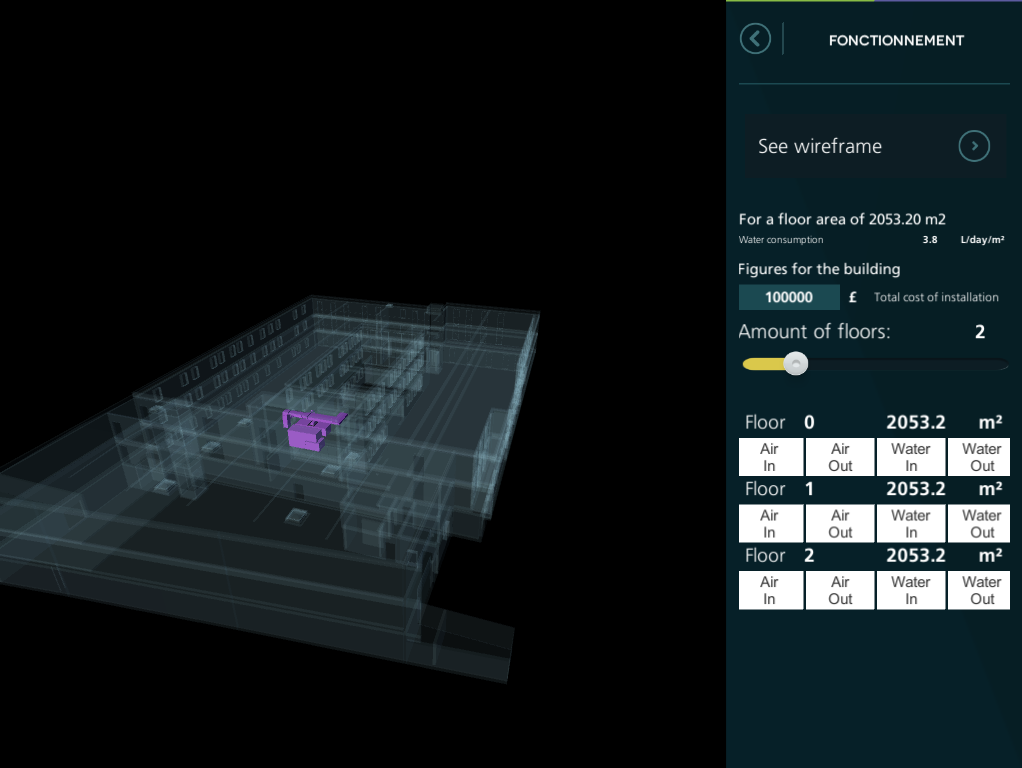
Task: Toggle Water In for Floor 0
Action: (x=911, y=457)
